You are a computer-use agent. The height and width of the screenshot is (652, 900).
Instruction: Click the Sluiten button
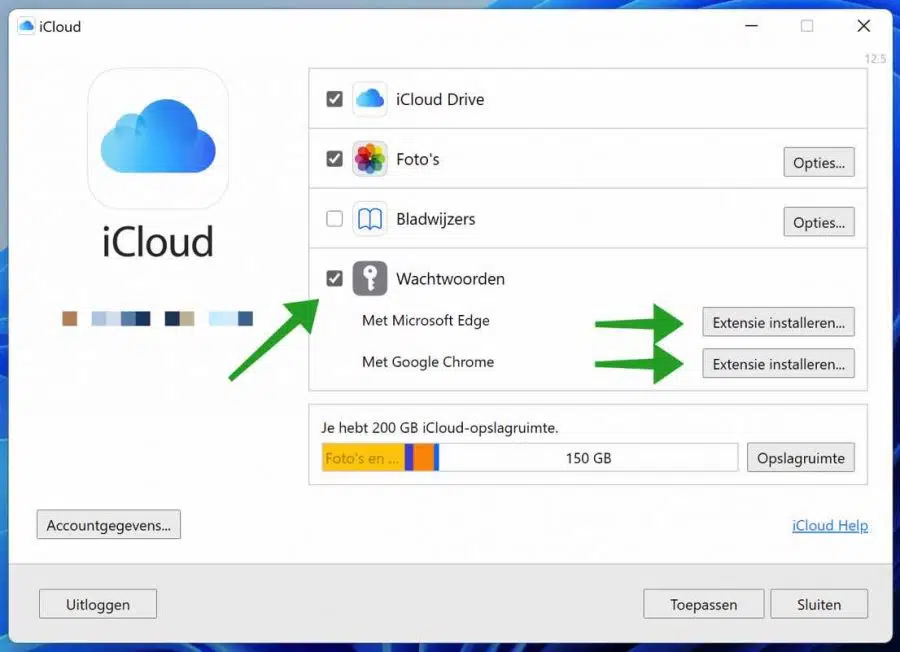click(x=819, y=604)
